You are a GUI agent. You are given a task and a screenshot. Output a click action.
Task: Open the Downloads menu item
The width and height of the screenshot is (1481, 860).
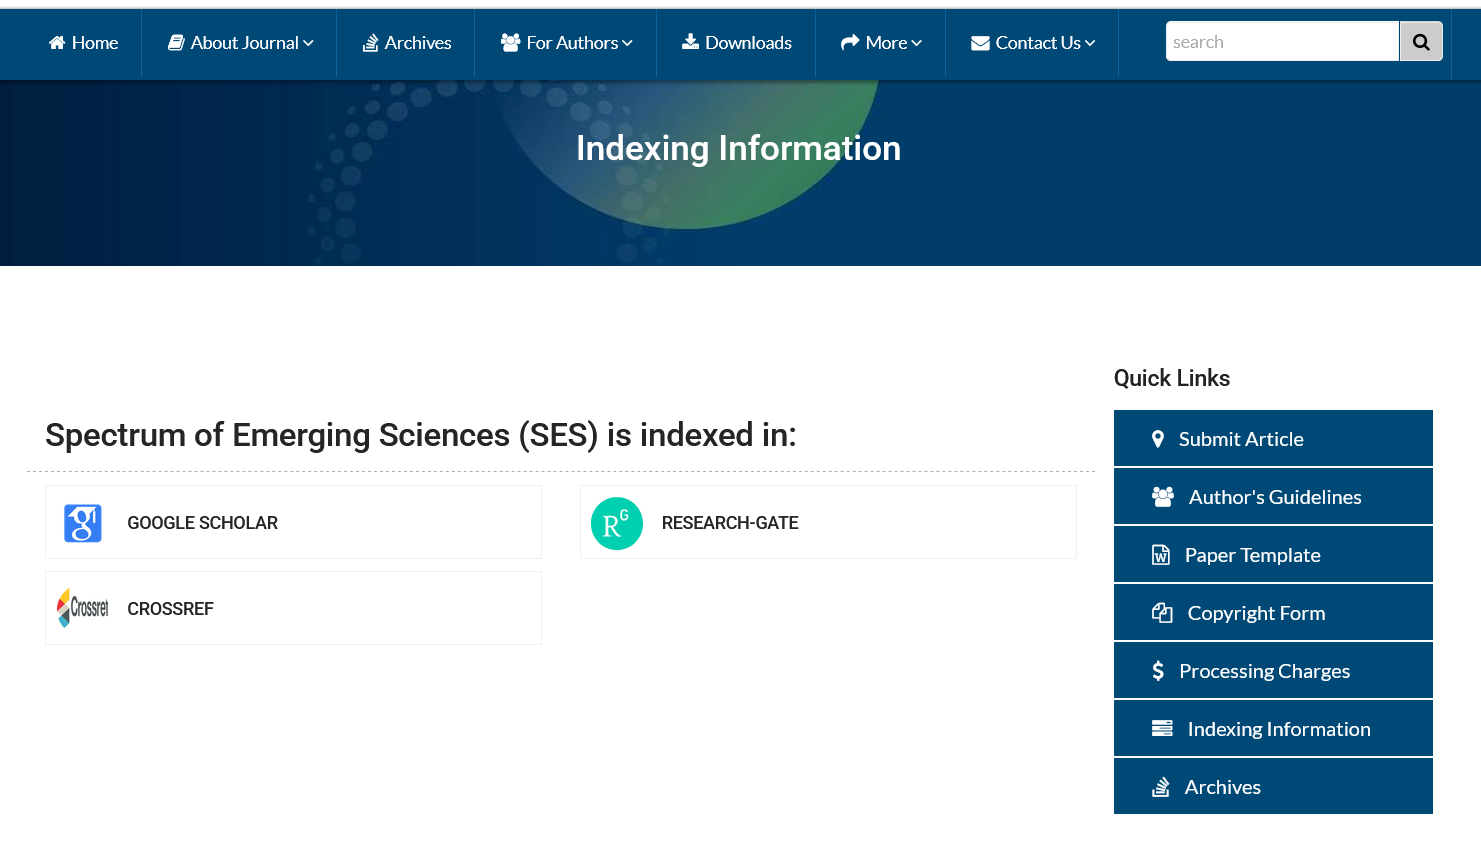tap(737, 43)
